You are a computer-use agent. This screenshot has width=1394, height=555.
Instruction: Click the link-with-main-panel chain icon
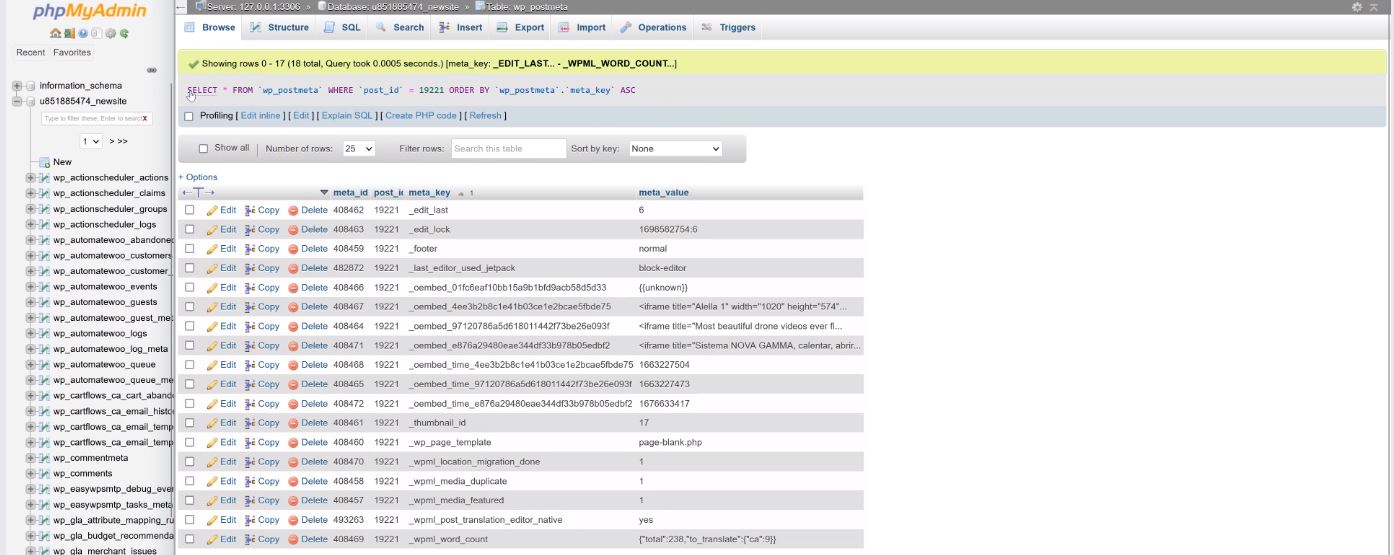point(152,70)
